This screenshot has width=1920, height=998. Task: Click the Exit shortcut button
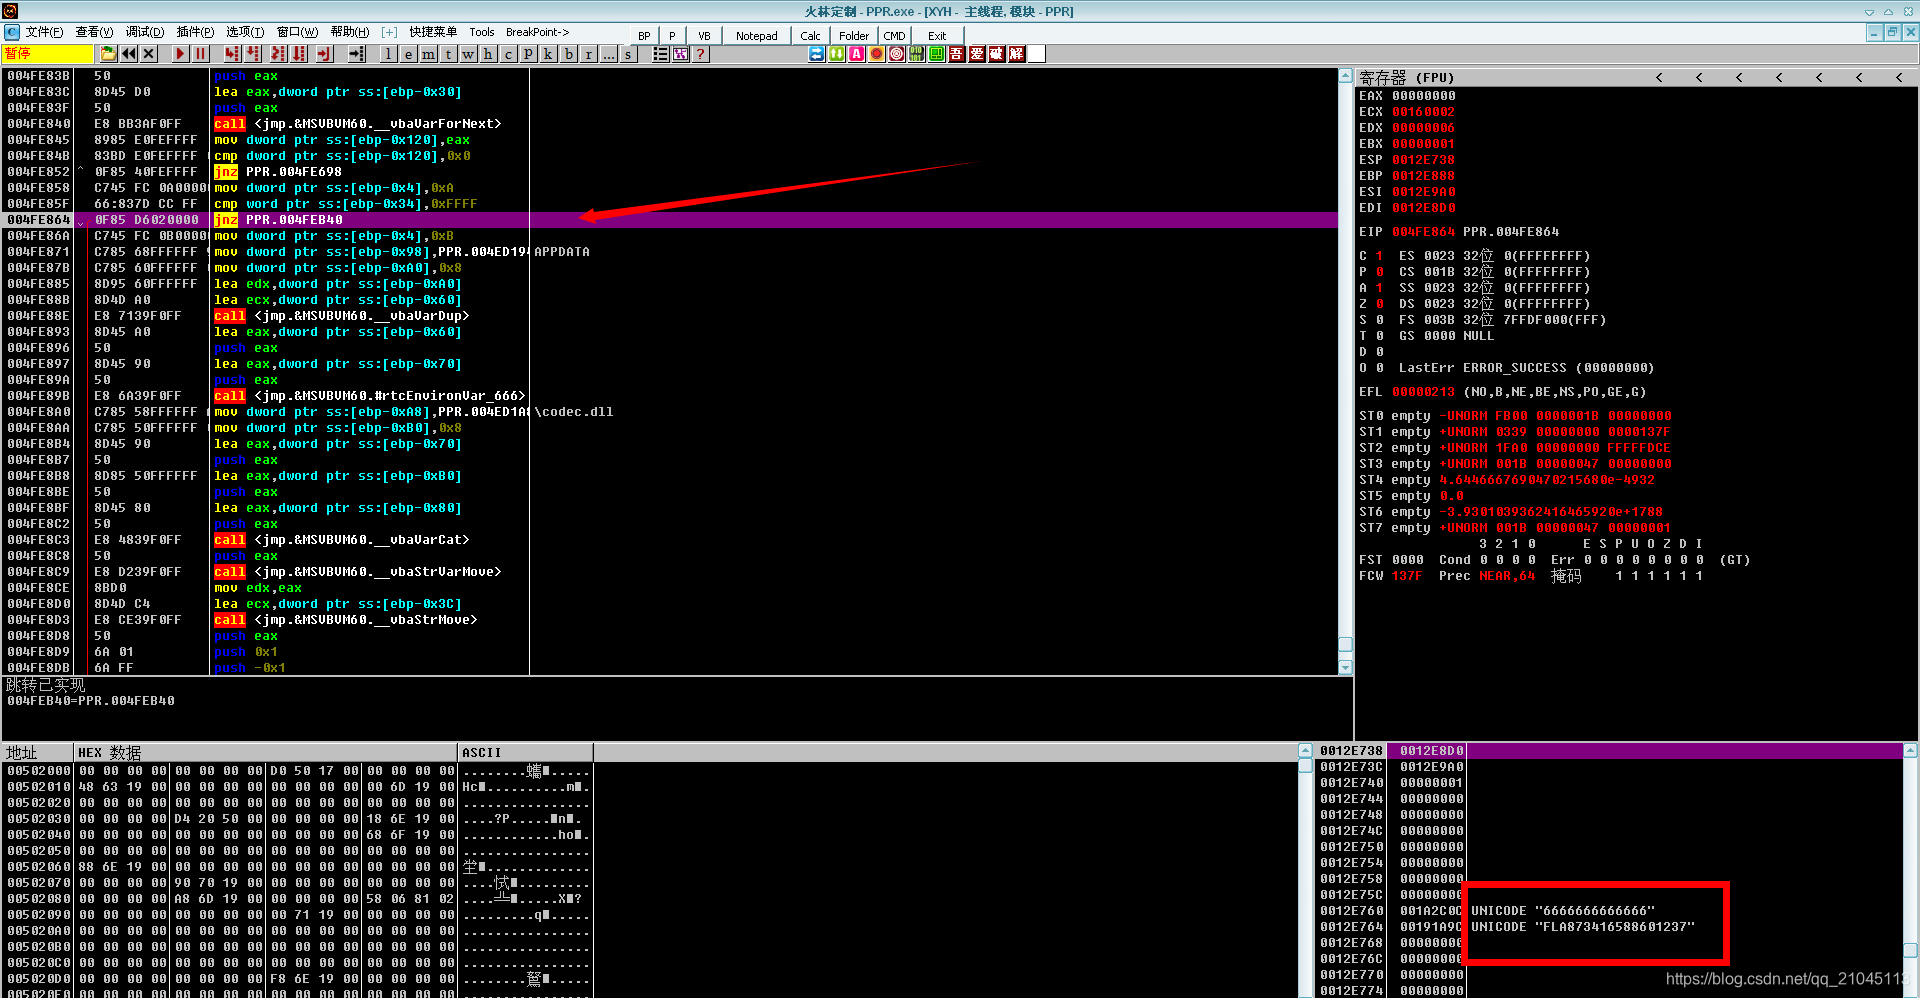pos(937,36)
